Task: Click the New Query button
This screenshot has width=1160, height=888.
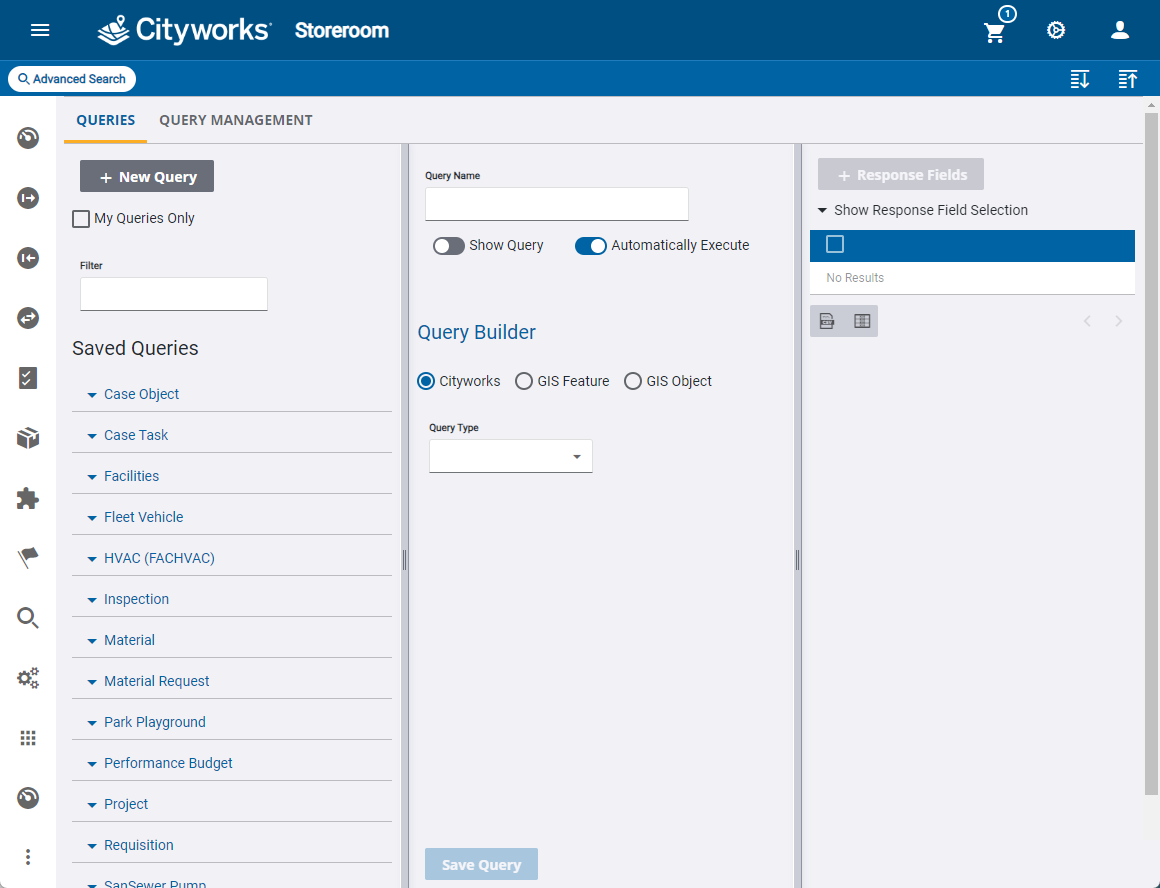Action: click(147, 177)
